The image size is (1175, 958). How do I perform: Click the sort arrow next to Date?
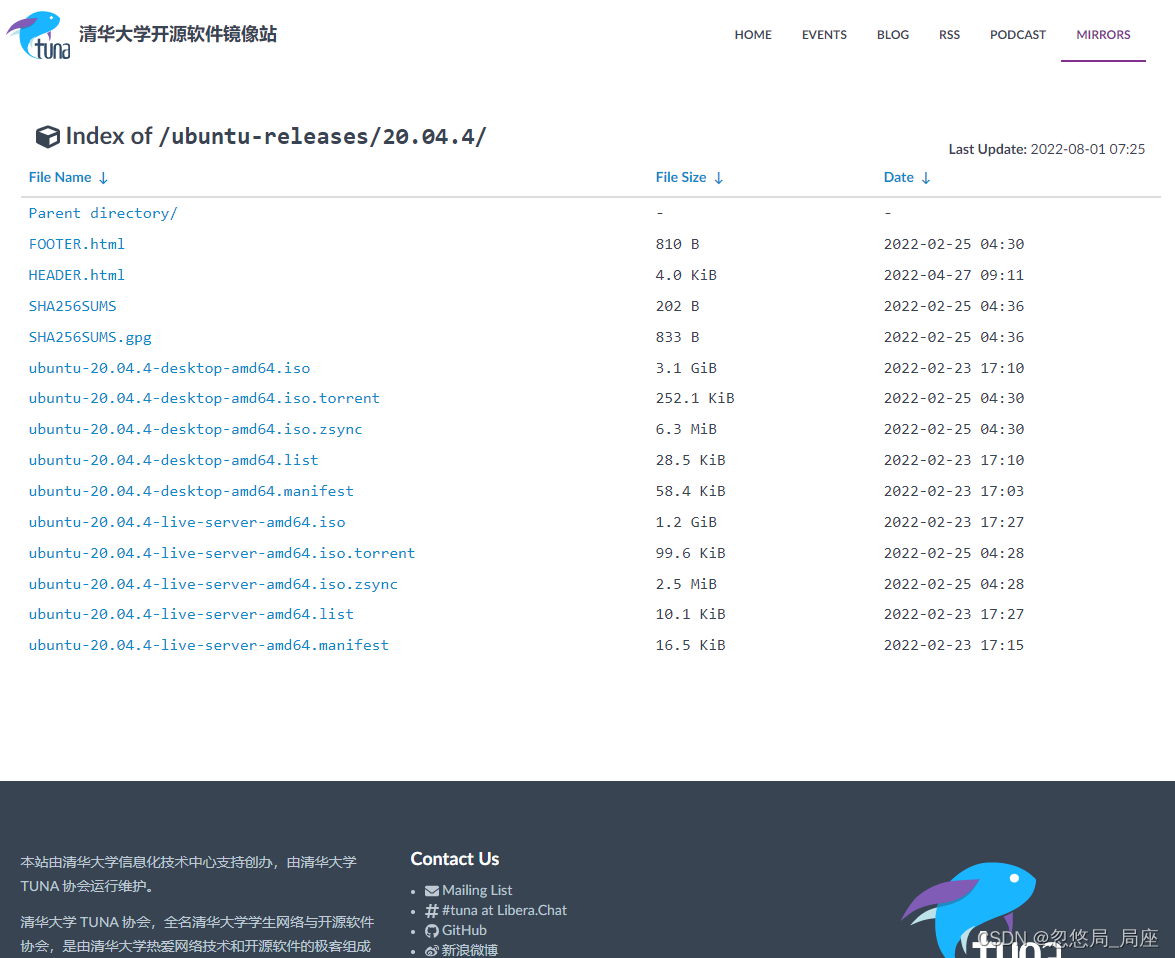[x=926, y=178]
